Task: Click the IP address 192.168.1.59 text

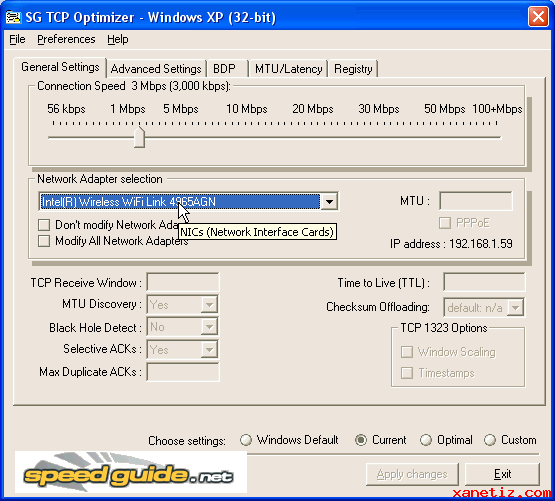Action: pos(451,244)
